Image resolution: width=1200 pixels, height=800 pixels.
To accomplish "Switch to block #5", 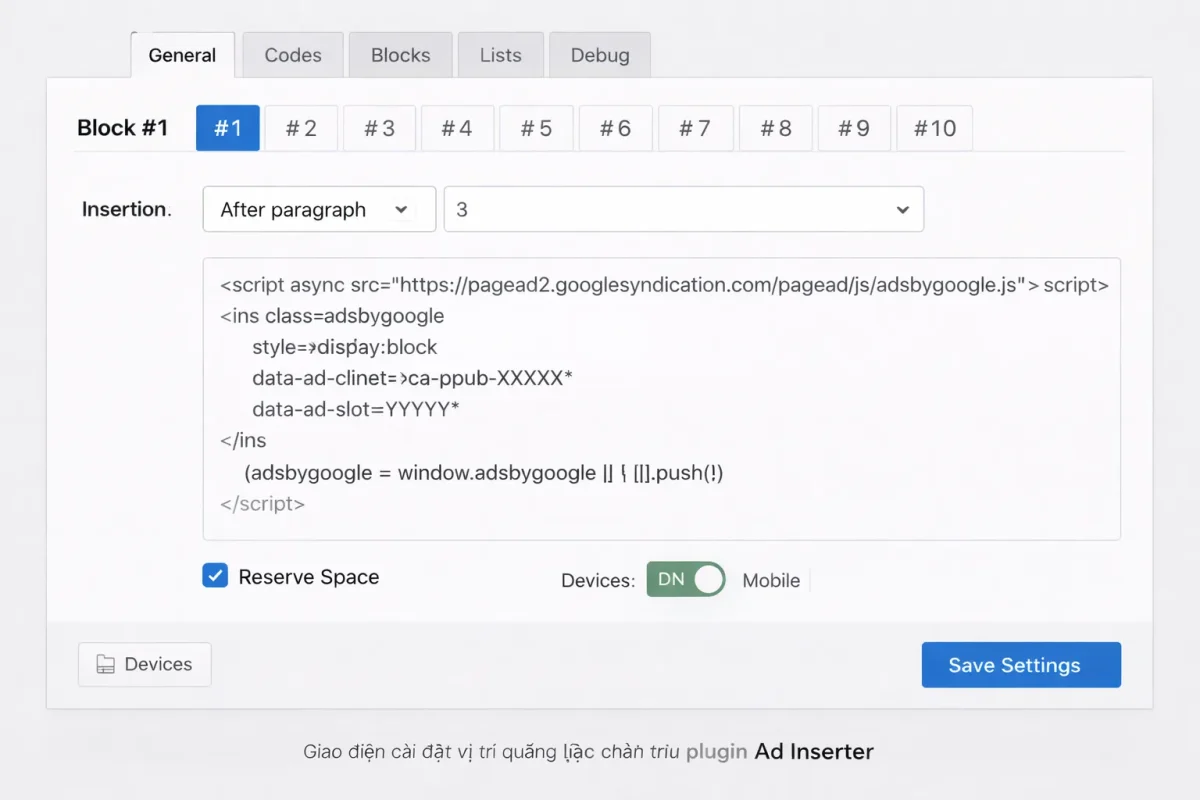I will tap(537, 128).
